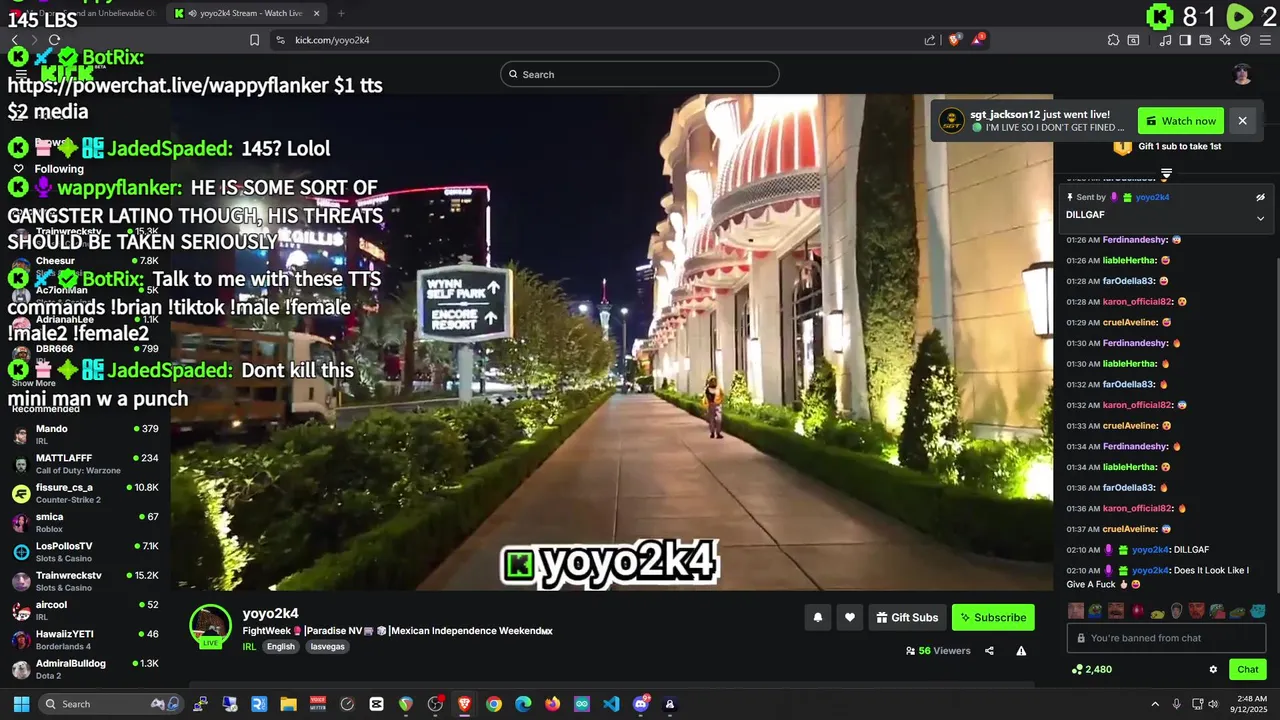Viewport: 1280px width, 720px height.
Task: Open Discord from taskbar
Action: (x=640, y=704)
